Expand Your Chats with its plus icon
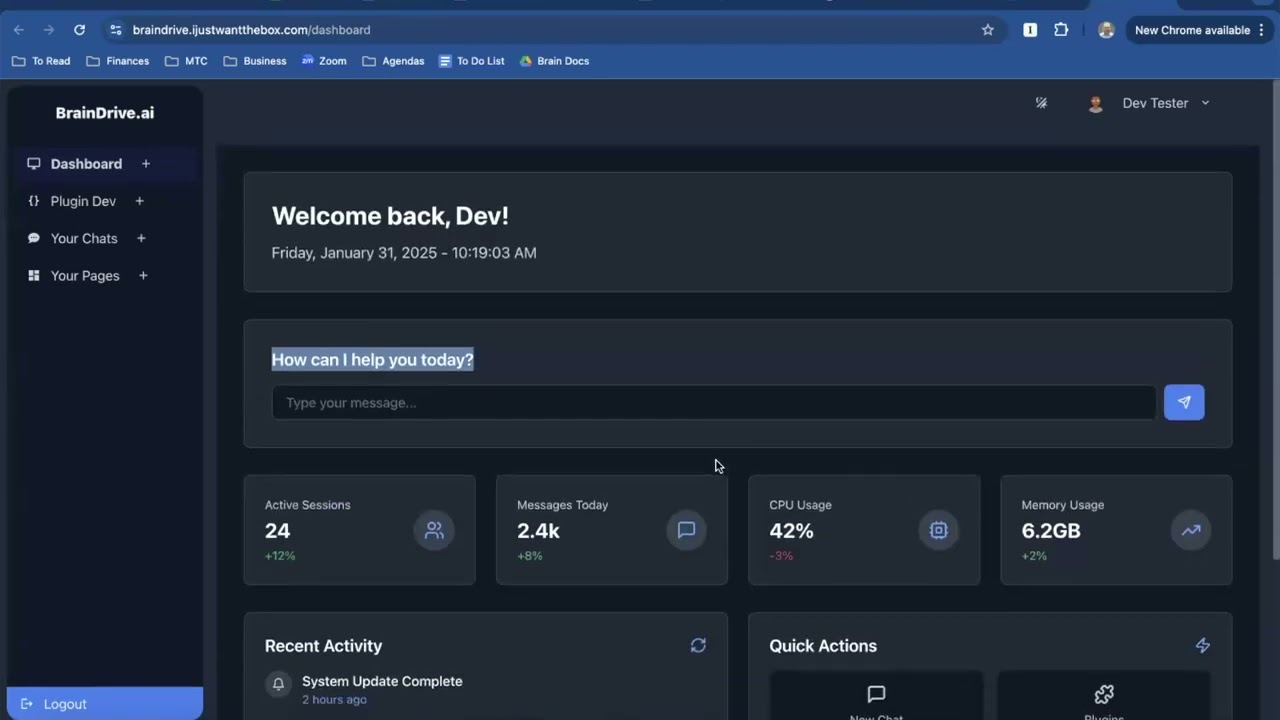The width and height of the screenshot is (1280, 720). 141,238
